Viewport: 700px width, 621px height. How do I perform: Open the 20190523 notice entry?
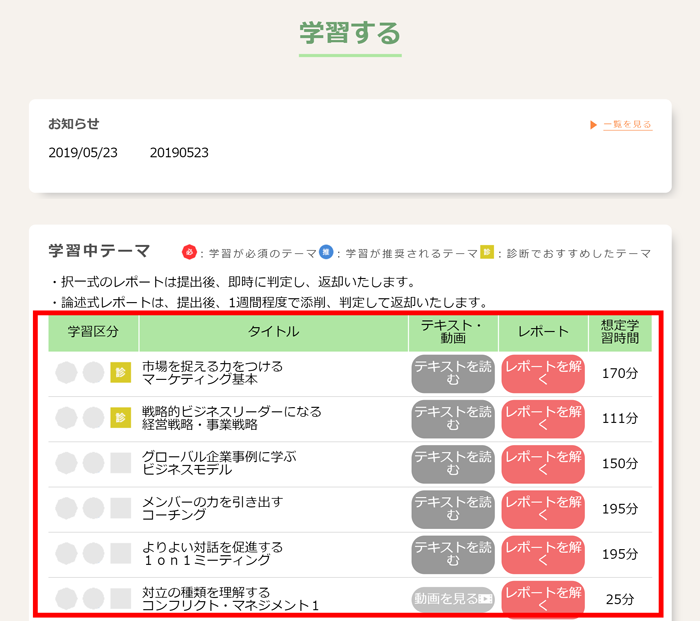click(179, 153)
